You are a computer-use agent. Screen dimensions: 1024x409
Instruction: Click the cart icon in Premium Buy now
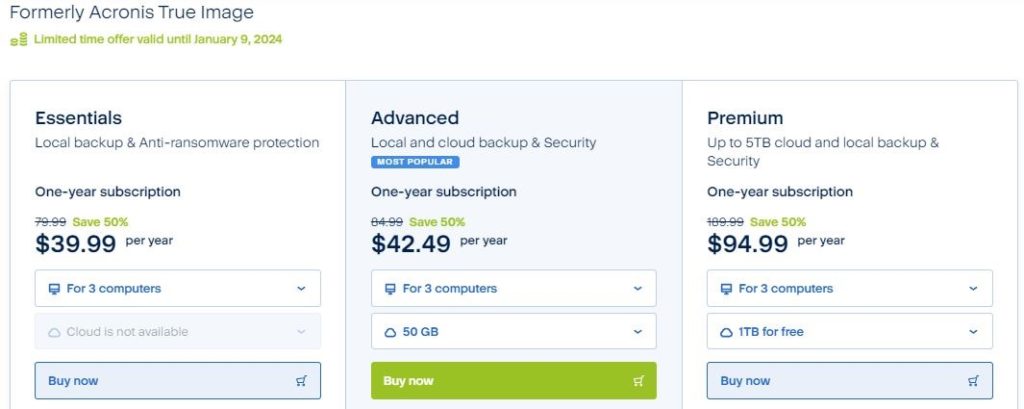click(973, 381)
